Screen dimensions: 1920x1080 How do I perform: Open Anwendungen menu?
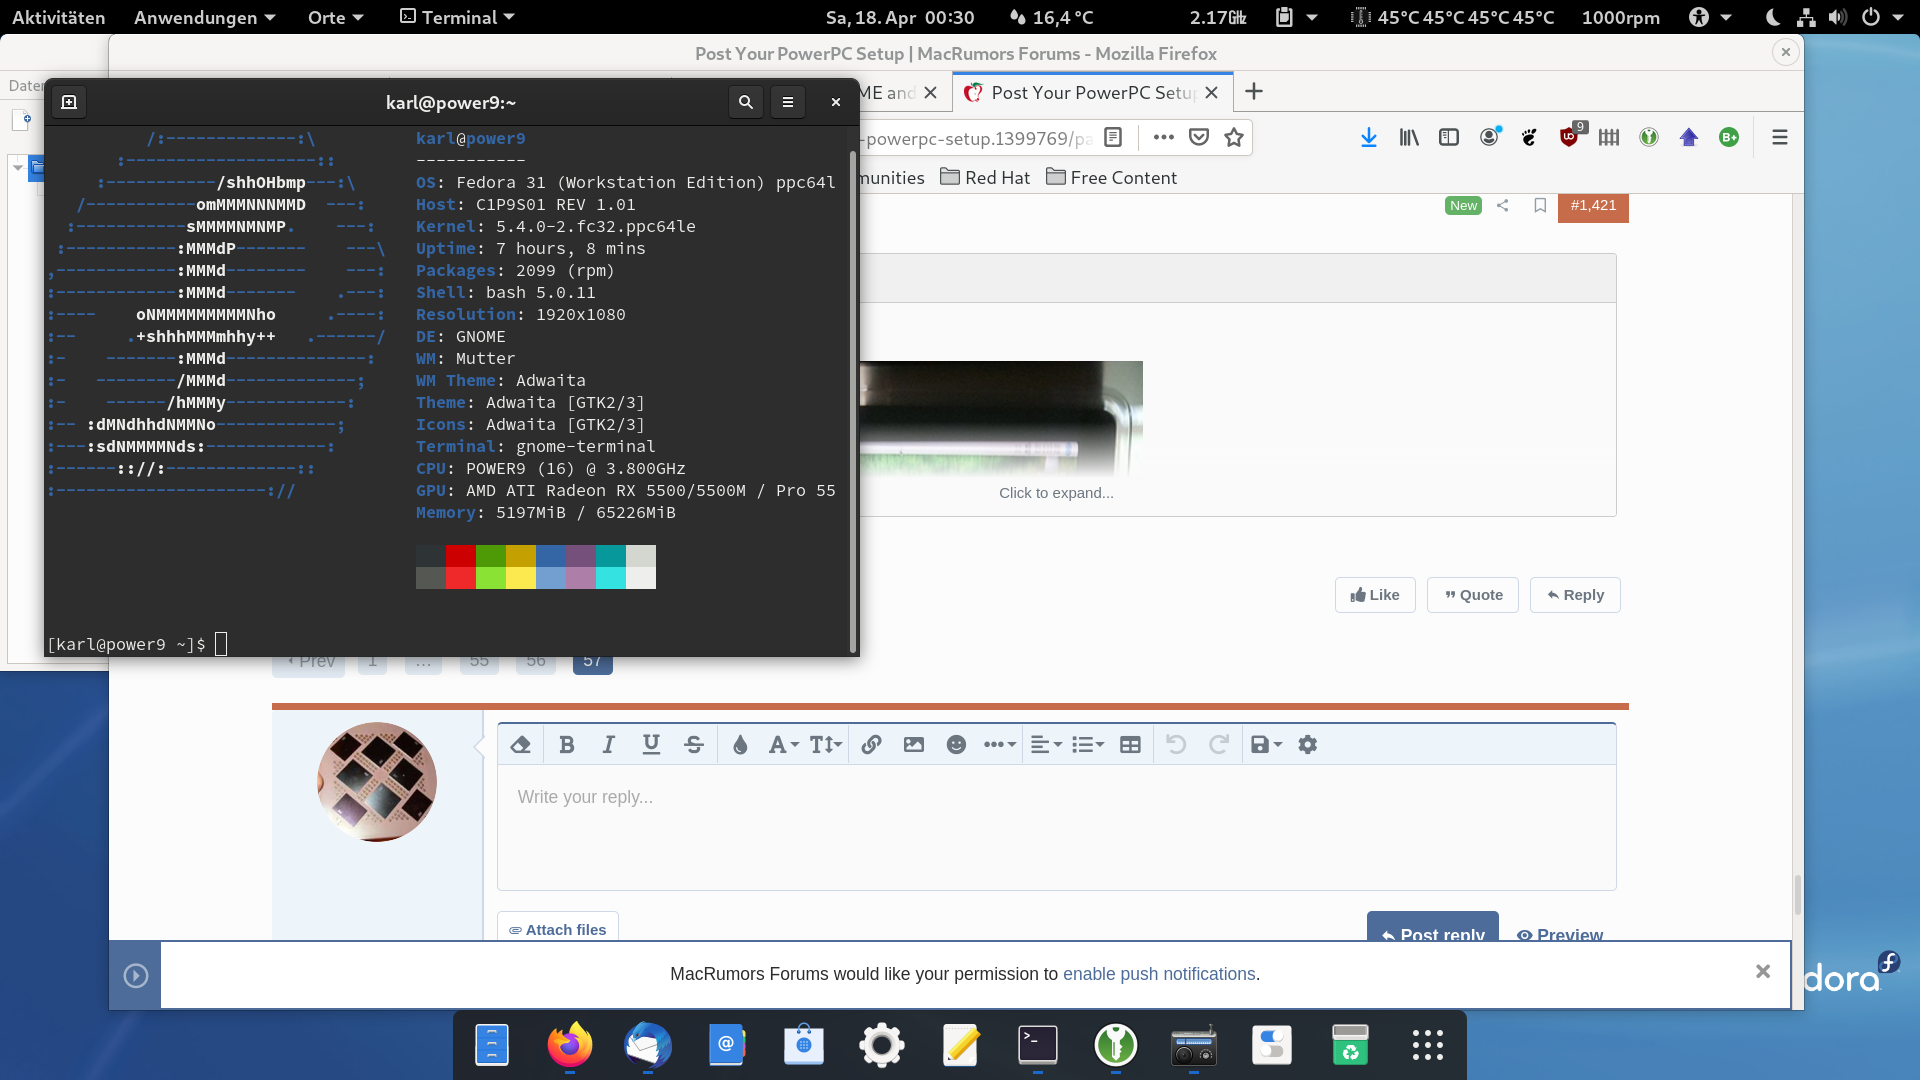[204, 17]
